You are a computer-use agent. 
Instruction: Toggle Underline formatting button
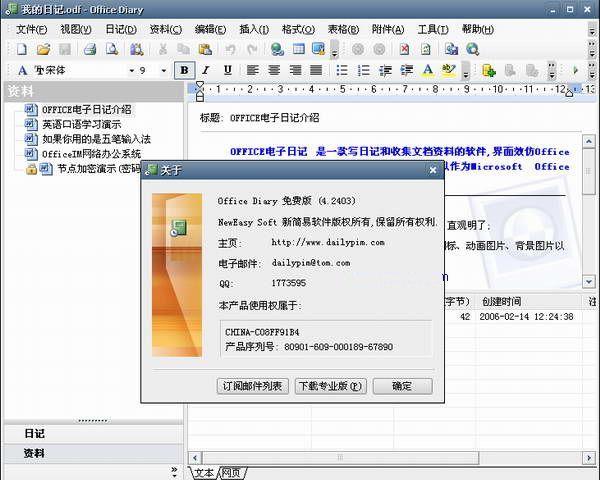pyautogui.click(x=228, y=70)
